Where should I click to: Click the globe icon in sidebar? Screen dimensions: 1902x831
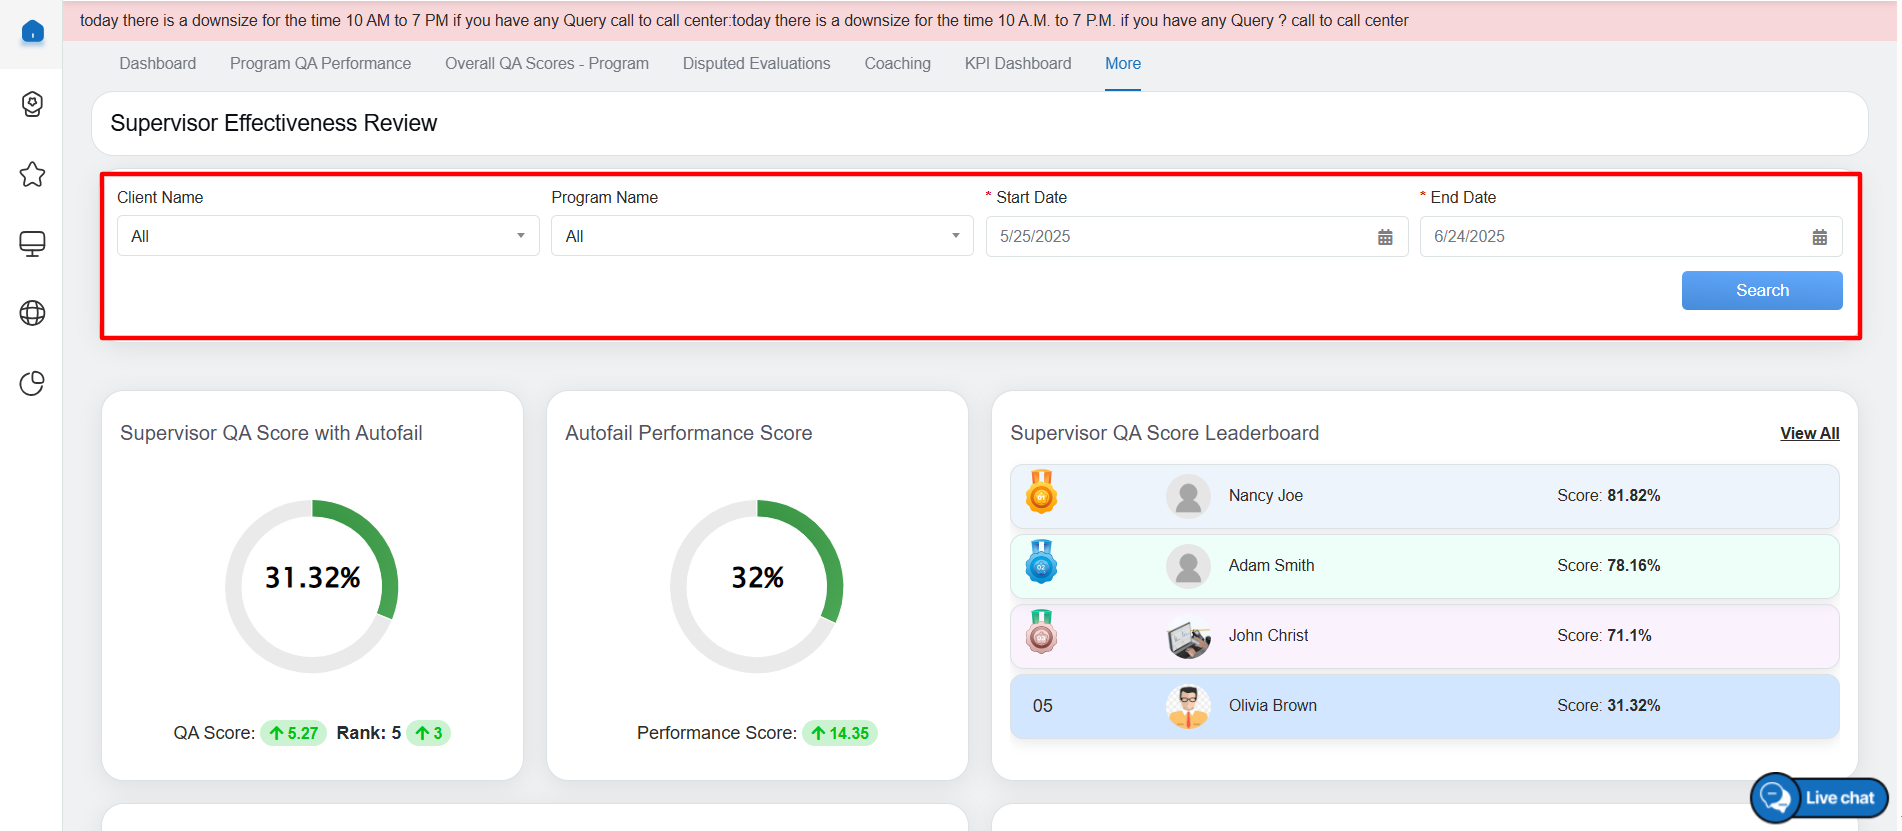pos(32,313)
